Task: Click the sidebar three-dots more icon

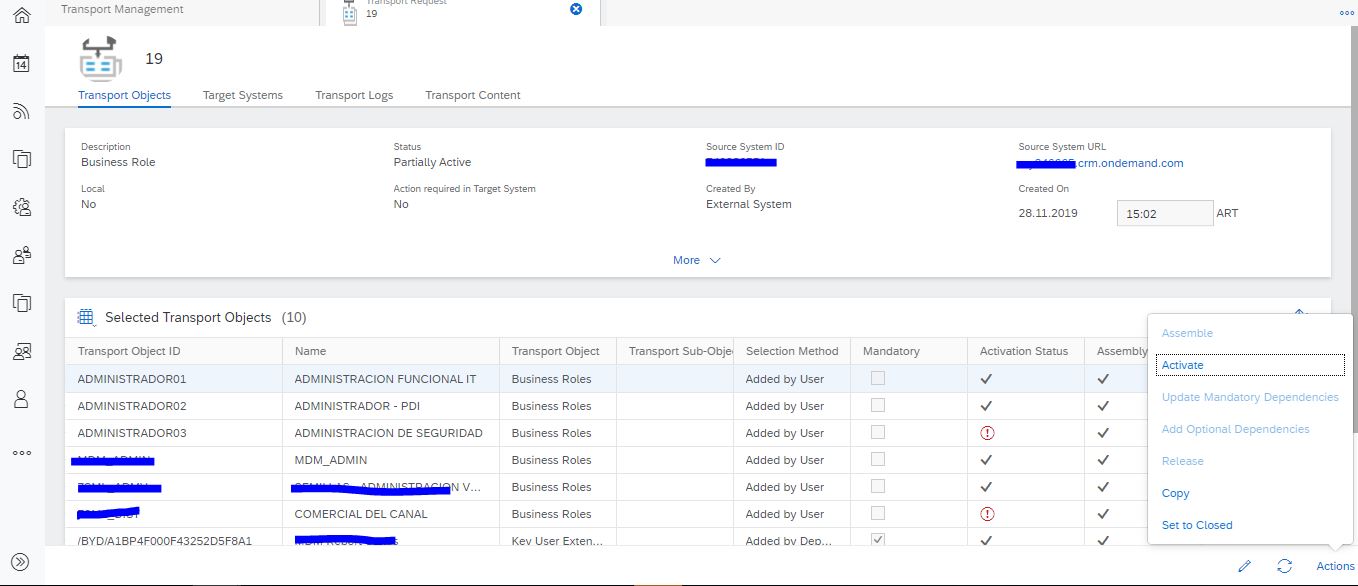Action: pos(21,453)
